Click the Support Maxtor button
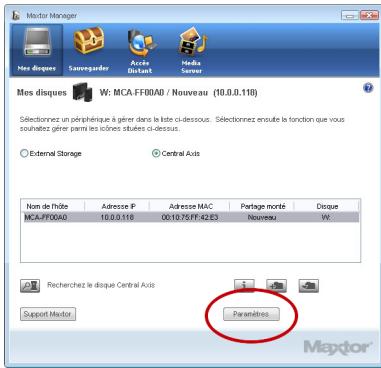 point(48,314)
